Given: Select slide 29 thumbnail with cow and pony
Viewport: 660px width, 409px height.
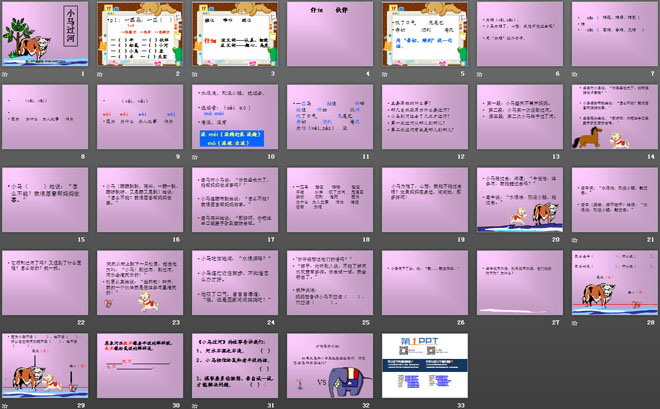Looking at the screenshot, I should [45, 366].
